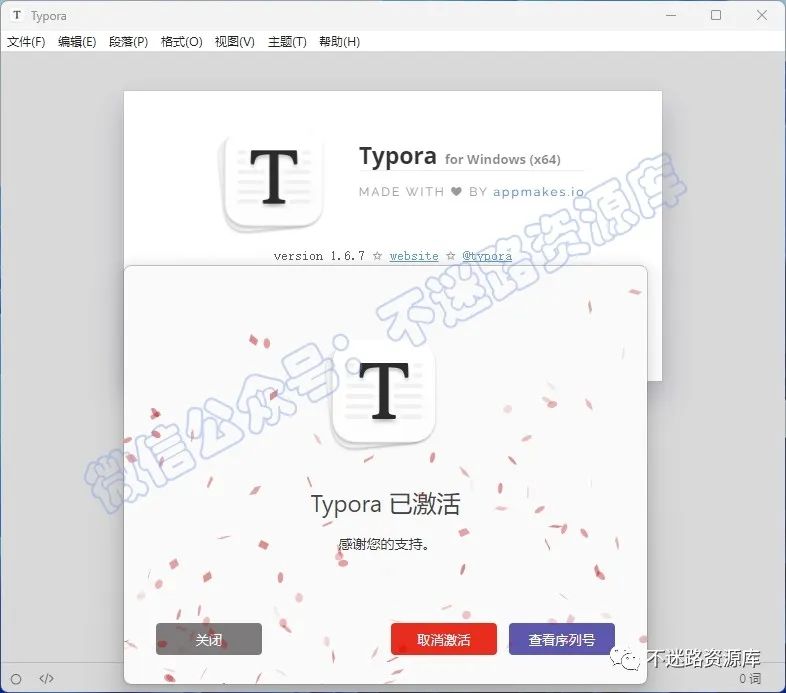Maximize the Typora window
Viewport: 786px width, 693px height.
coord(716,15)
